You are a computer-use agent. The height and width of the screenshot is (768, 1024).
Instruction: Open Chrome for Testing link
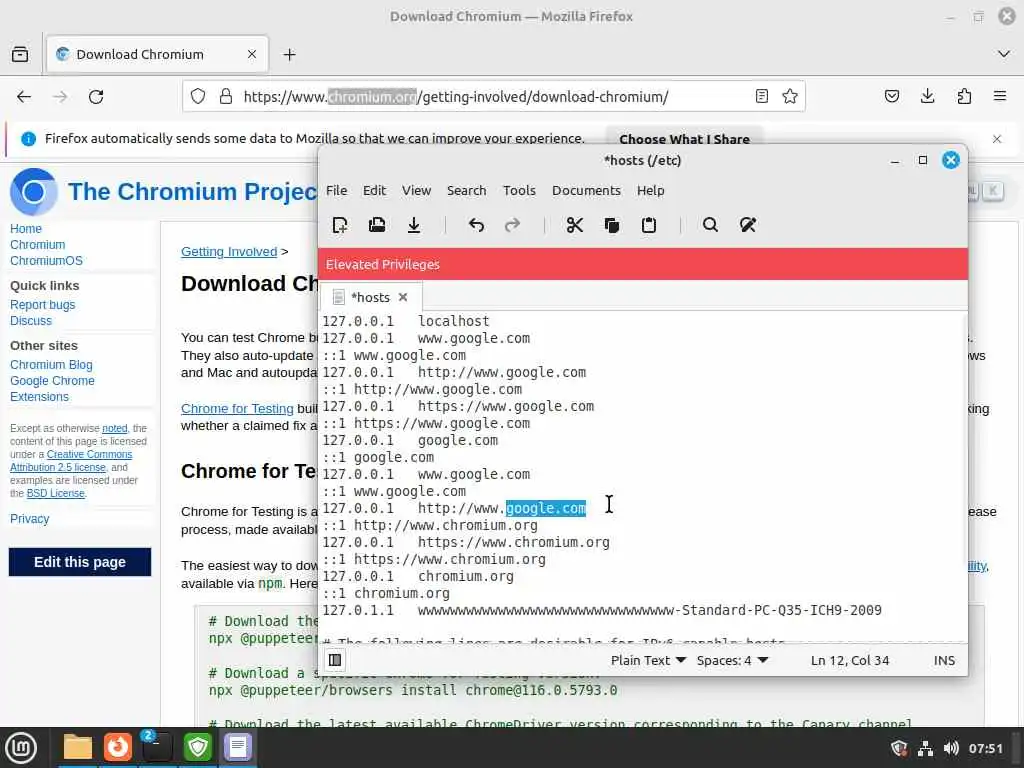[237, 408]
